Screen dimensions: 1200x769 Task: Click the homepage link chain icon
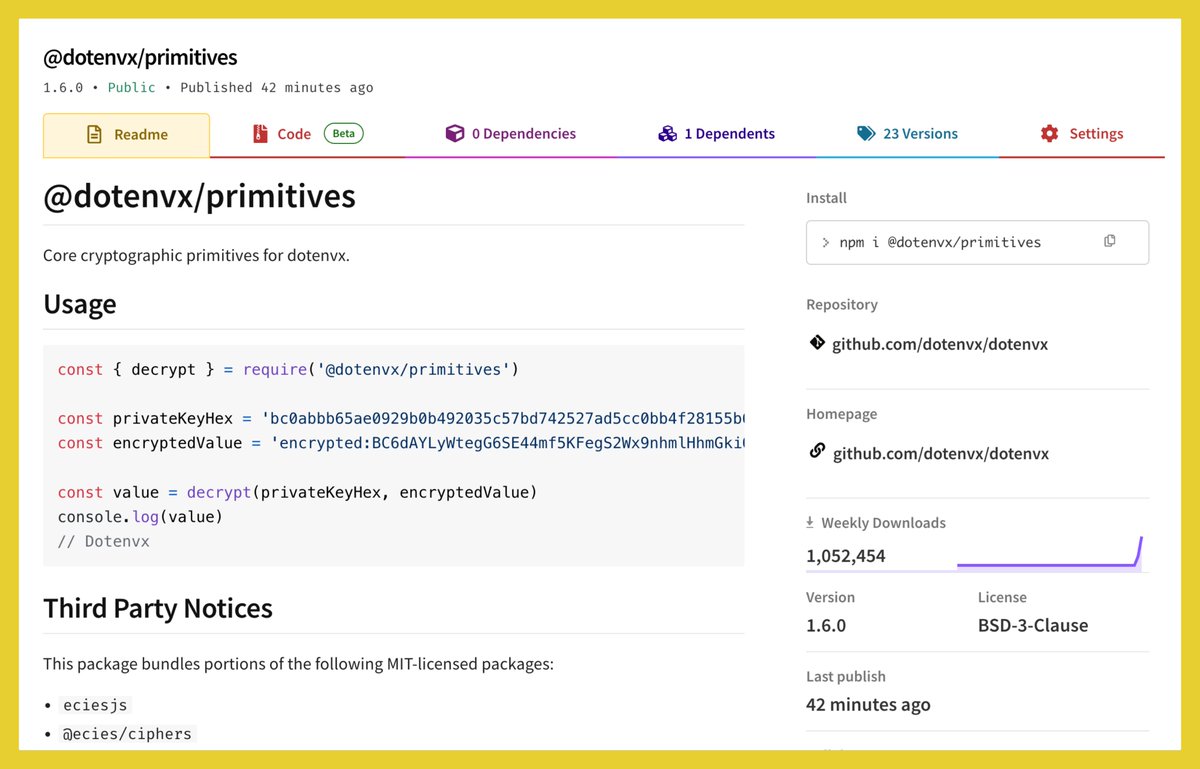pyautogui.click(x=817, y=452)
